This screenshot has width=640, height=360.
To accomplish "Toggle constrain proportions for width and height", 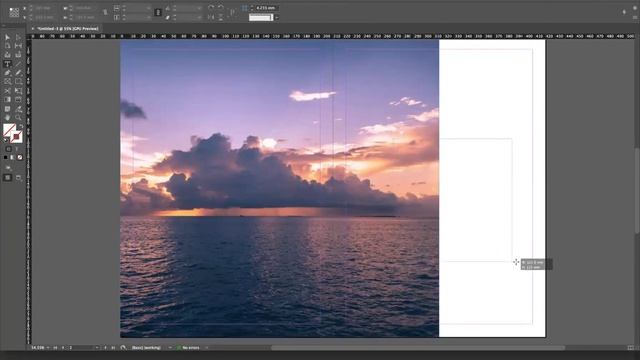I will tap(105, 13).
